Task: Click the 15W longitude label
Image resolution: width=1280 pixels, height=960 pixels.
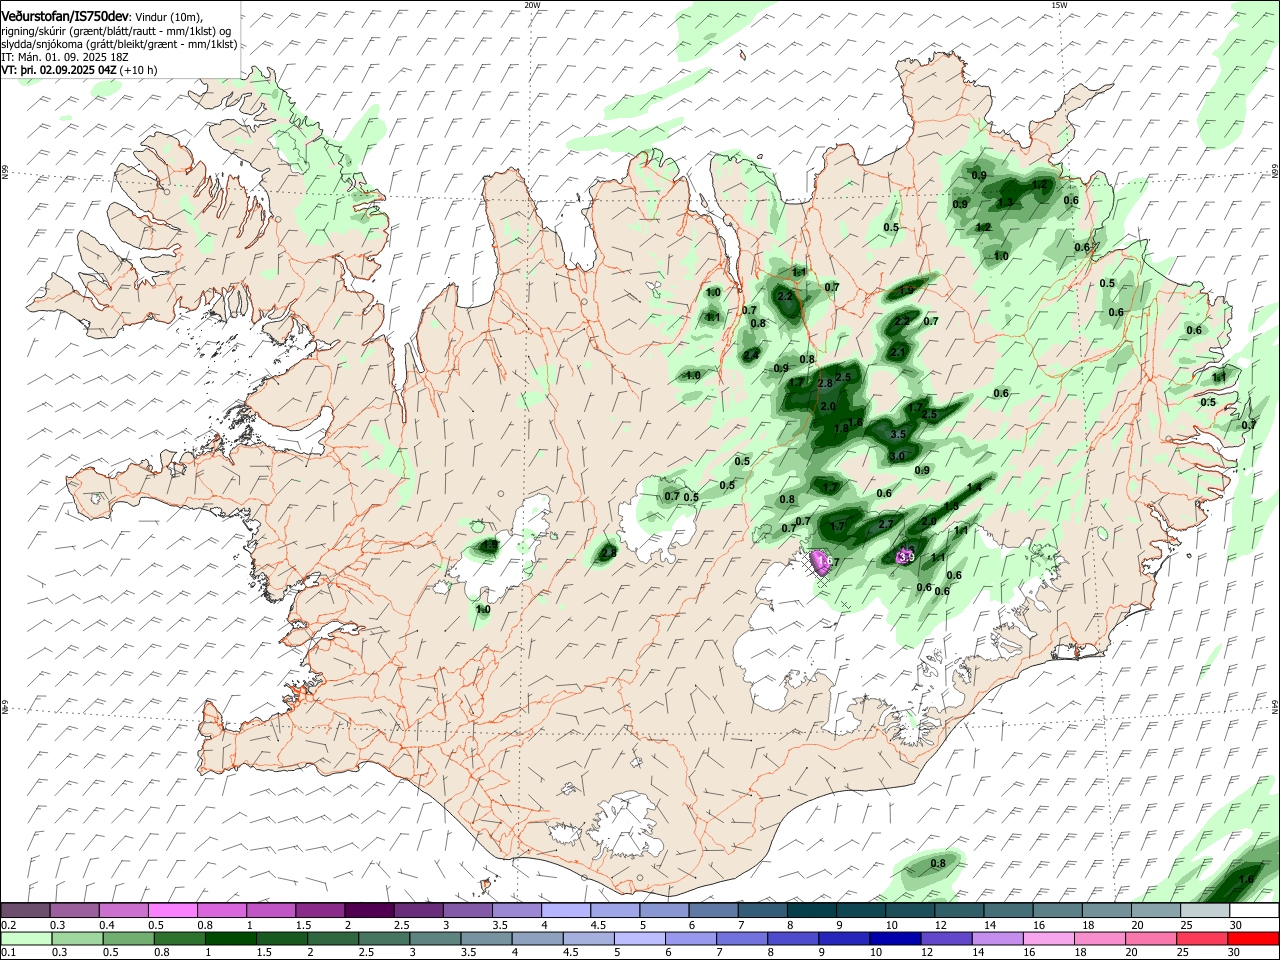Action: coord(1059,5)
